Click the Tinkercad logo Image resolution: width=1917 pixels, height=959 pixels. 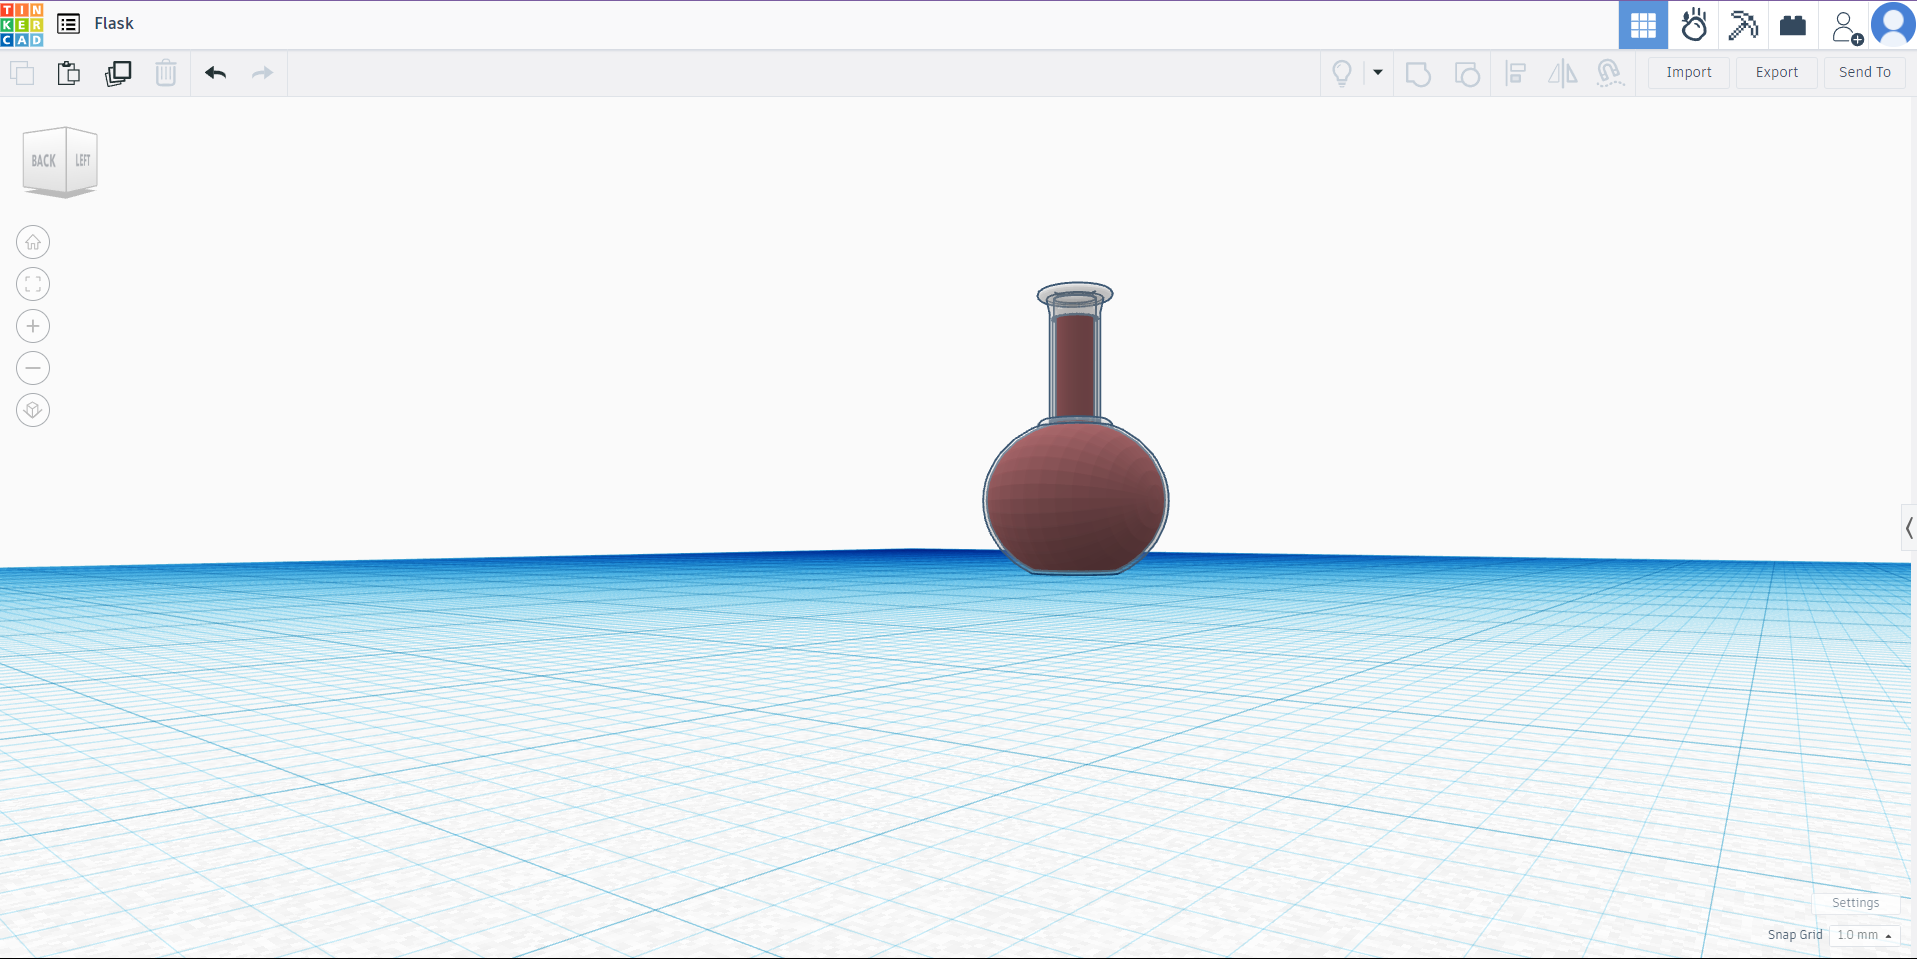point(22,24)
